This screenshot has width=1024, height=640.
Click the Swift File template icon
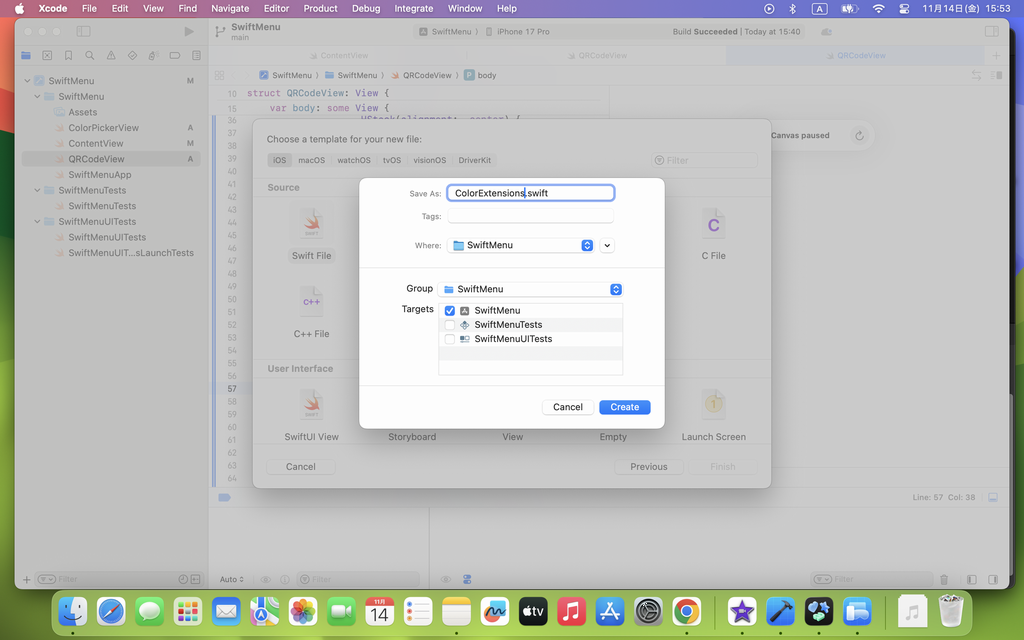coord(311,225)
